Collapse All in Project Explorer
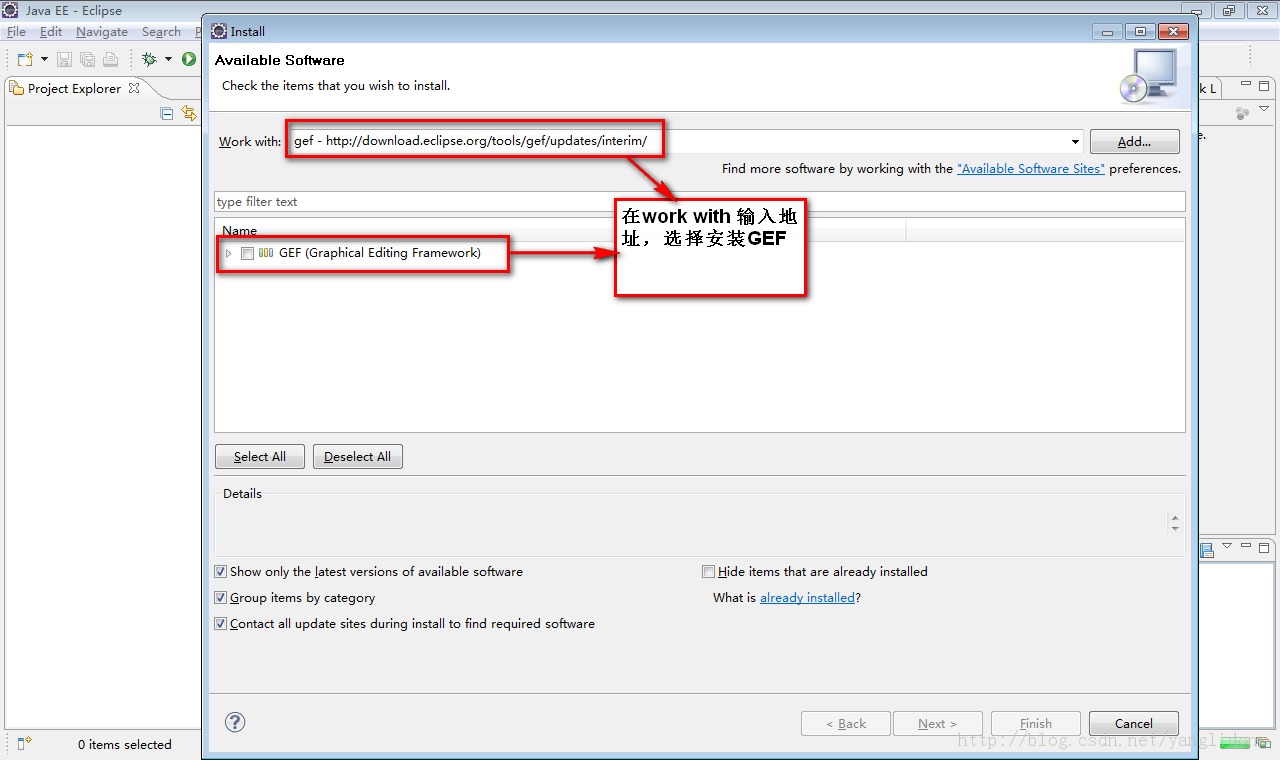Viewport: 1280px width, 760px height. pos(167,113)
